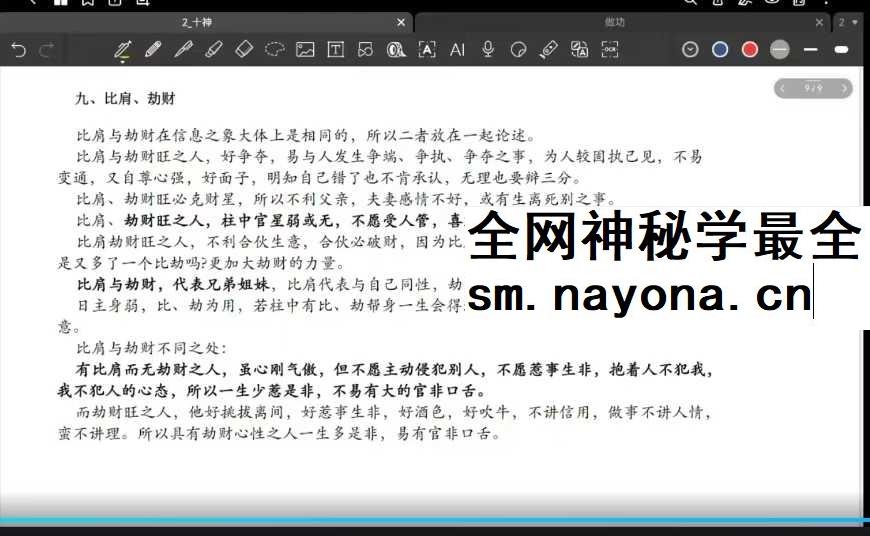Select the fountain pen tool

183,50
